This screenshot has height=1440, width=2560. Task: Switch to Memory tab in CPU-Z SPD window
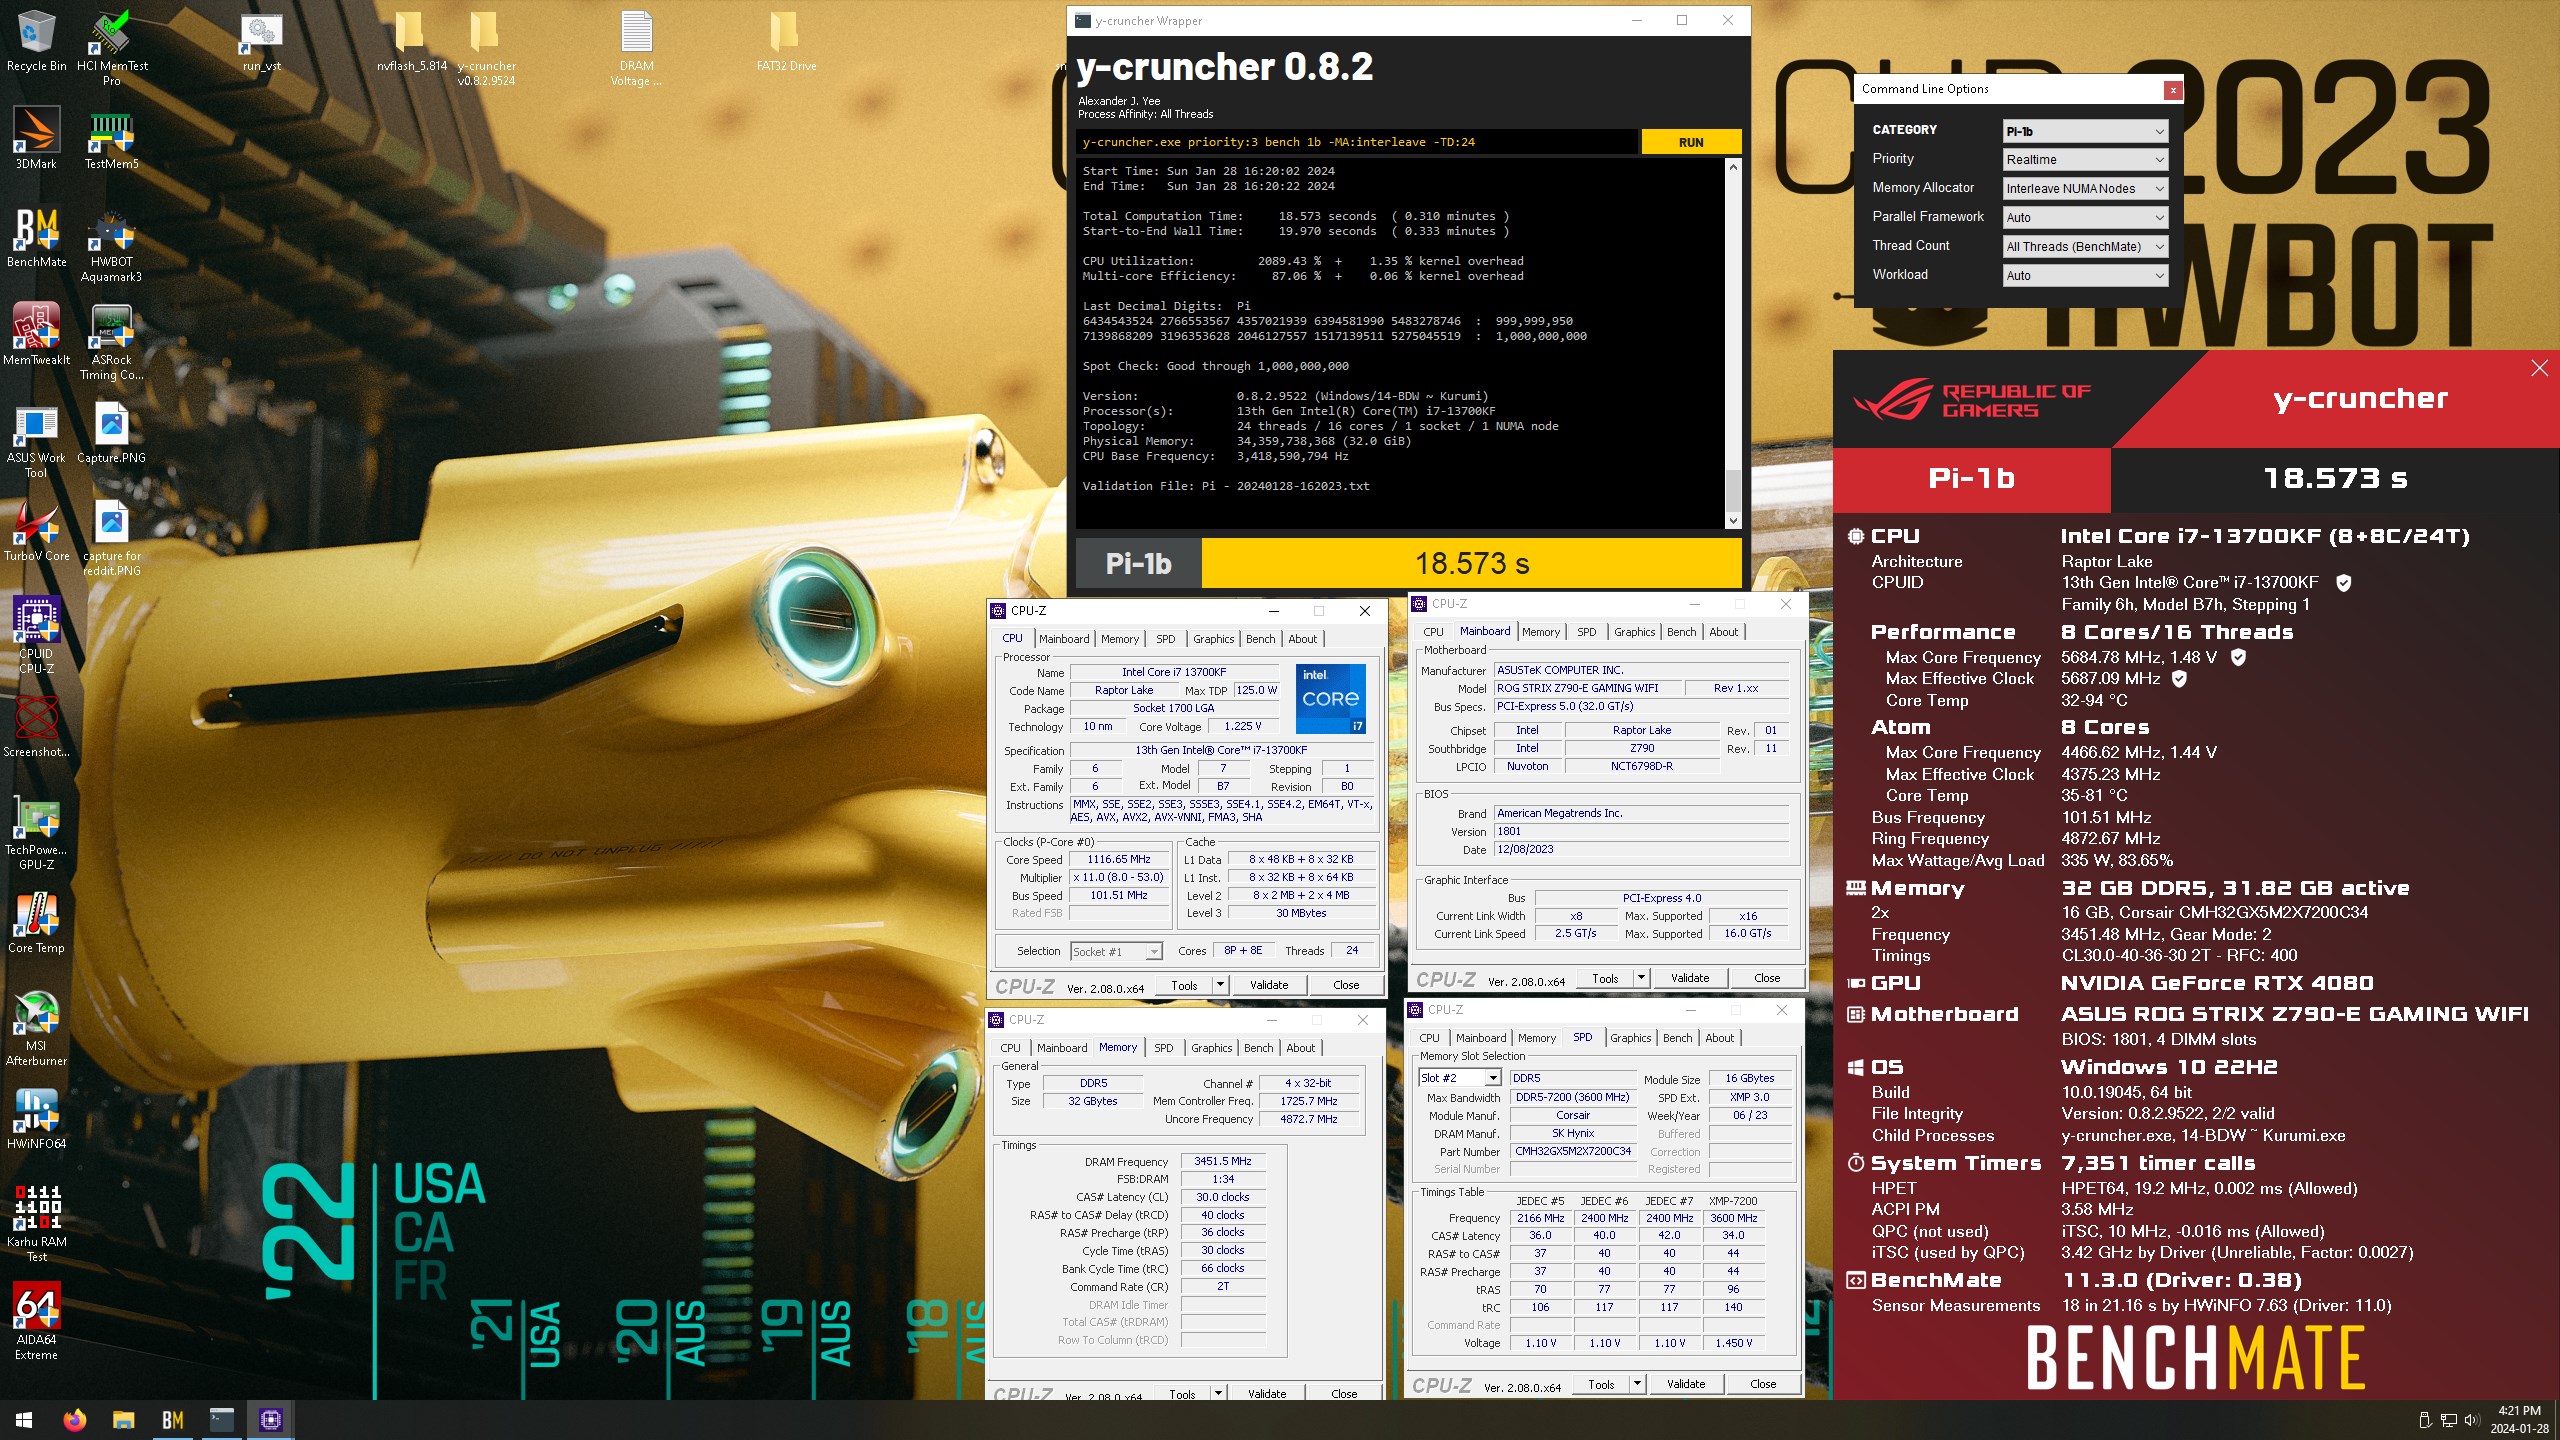[x=1536, y=1038]
